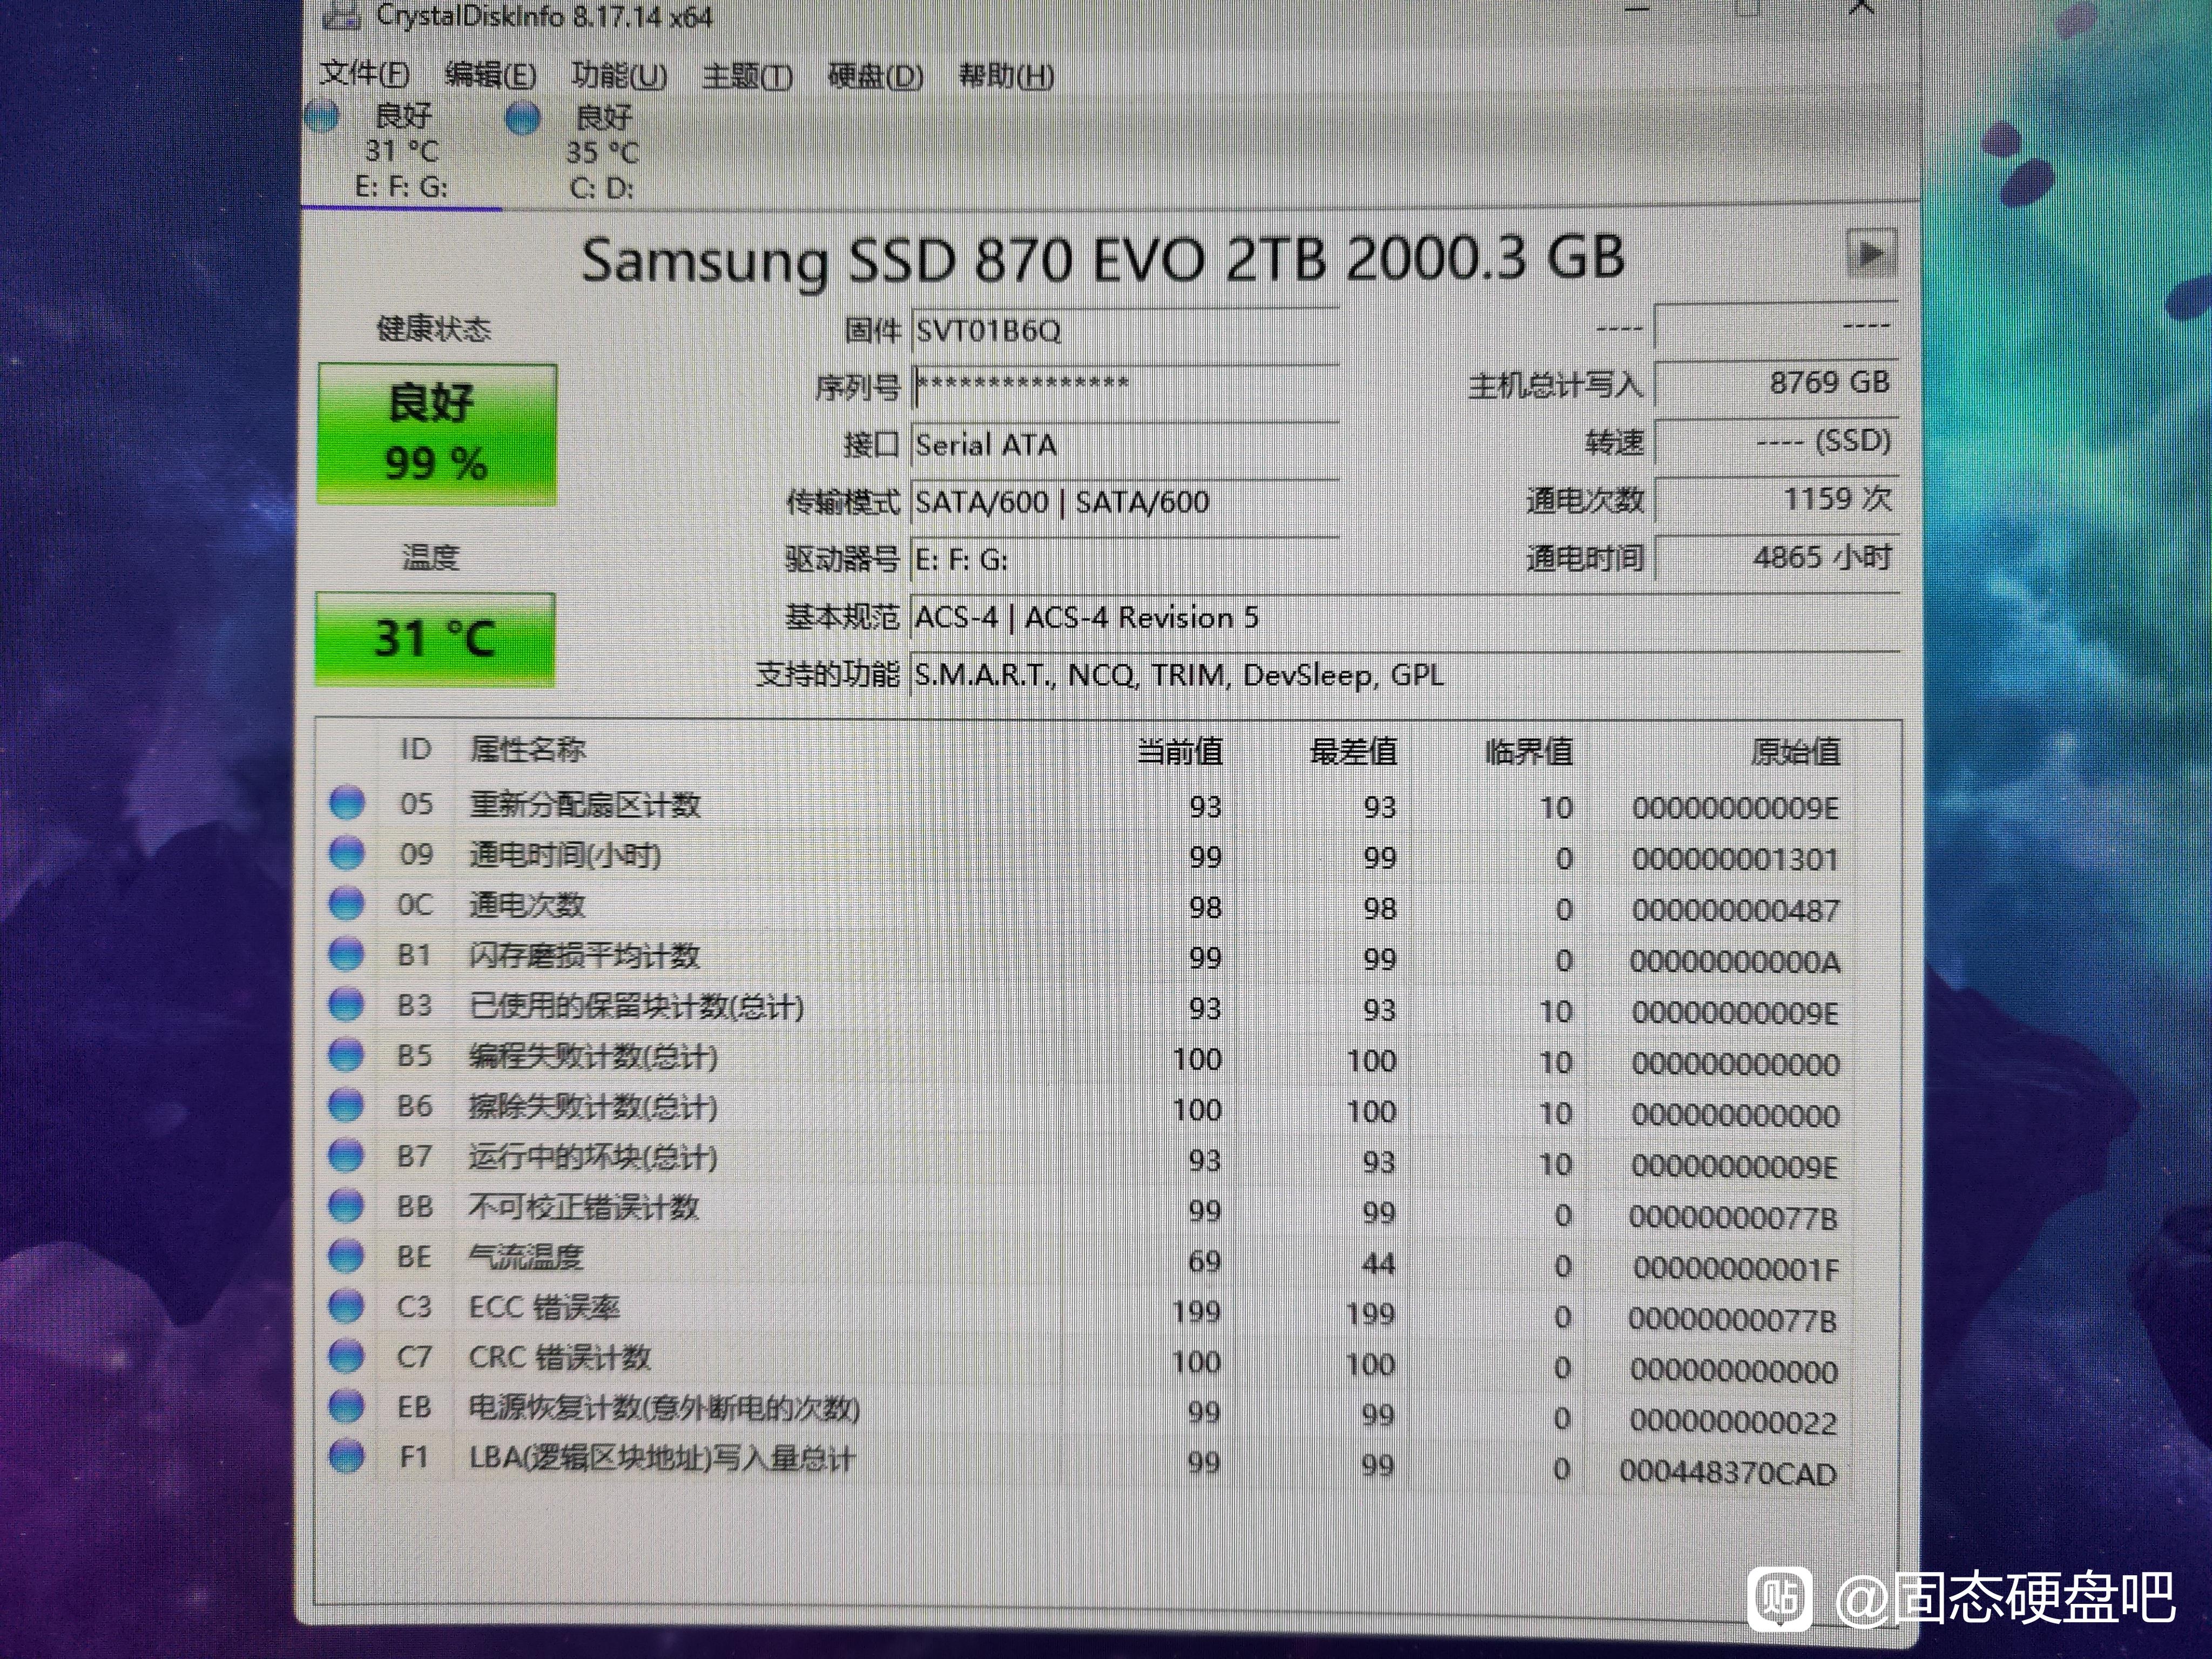The height and width of the screenshot is (1659, 2212).
Task: Click the status icon for row C7
Action: tap(347, 1356)
